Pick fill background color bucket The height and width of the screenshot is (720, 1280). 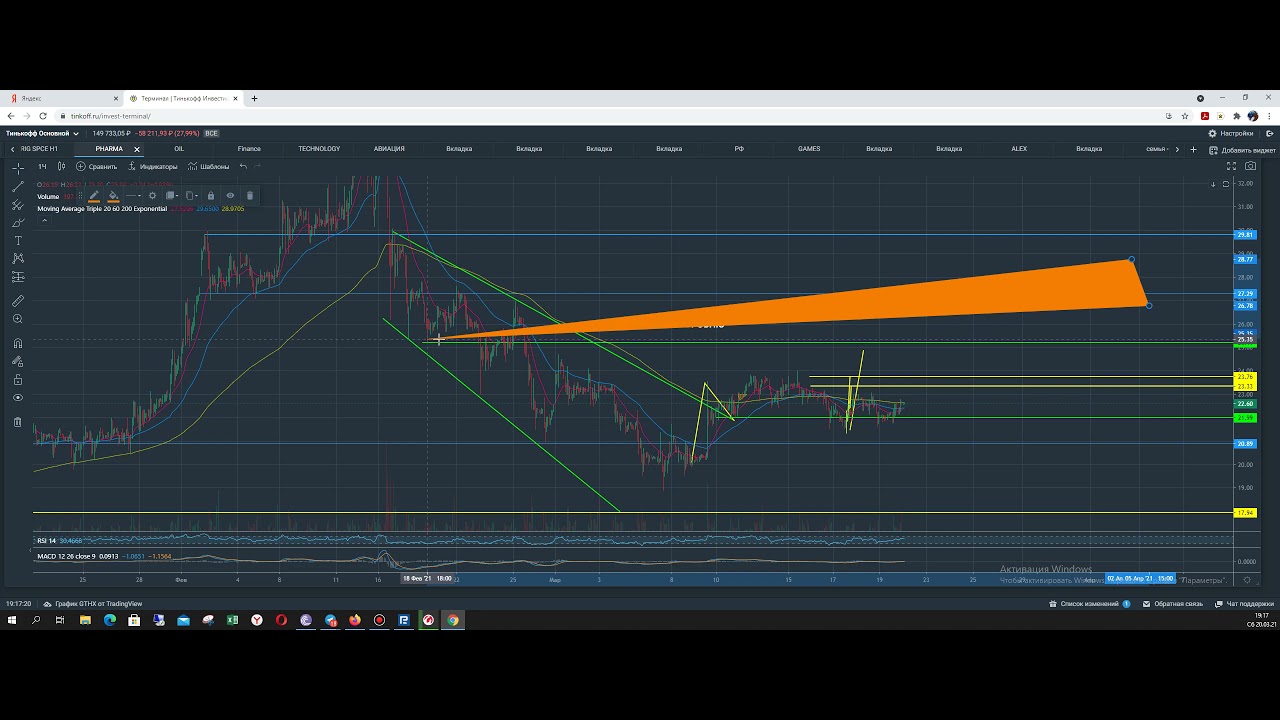click(x=113, y=196)
